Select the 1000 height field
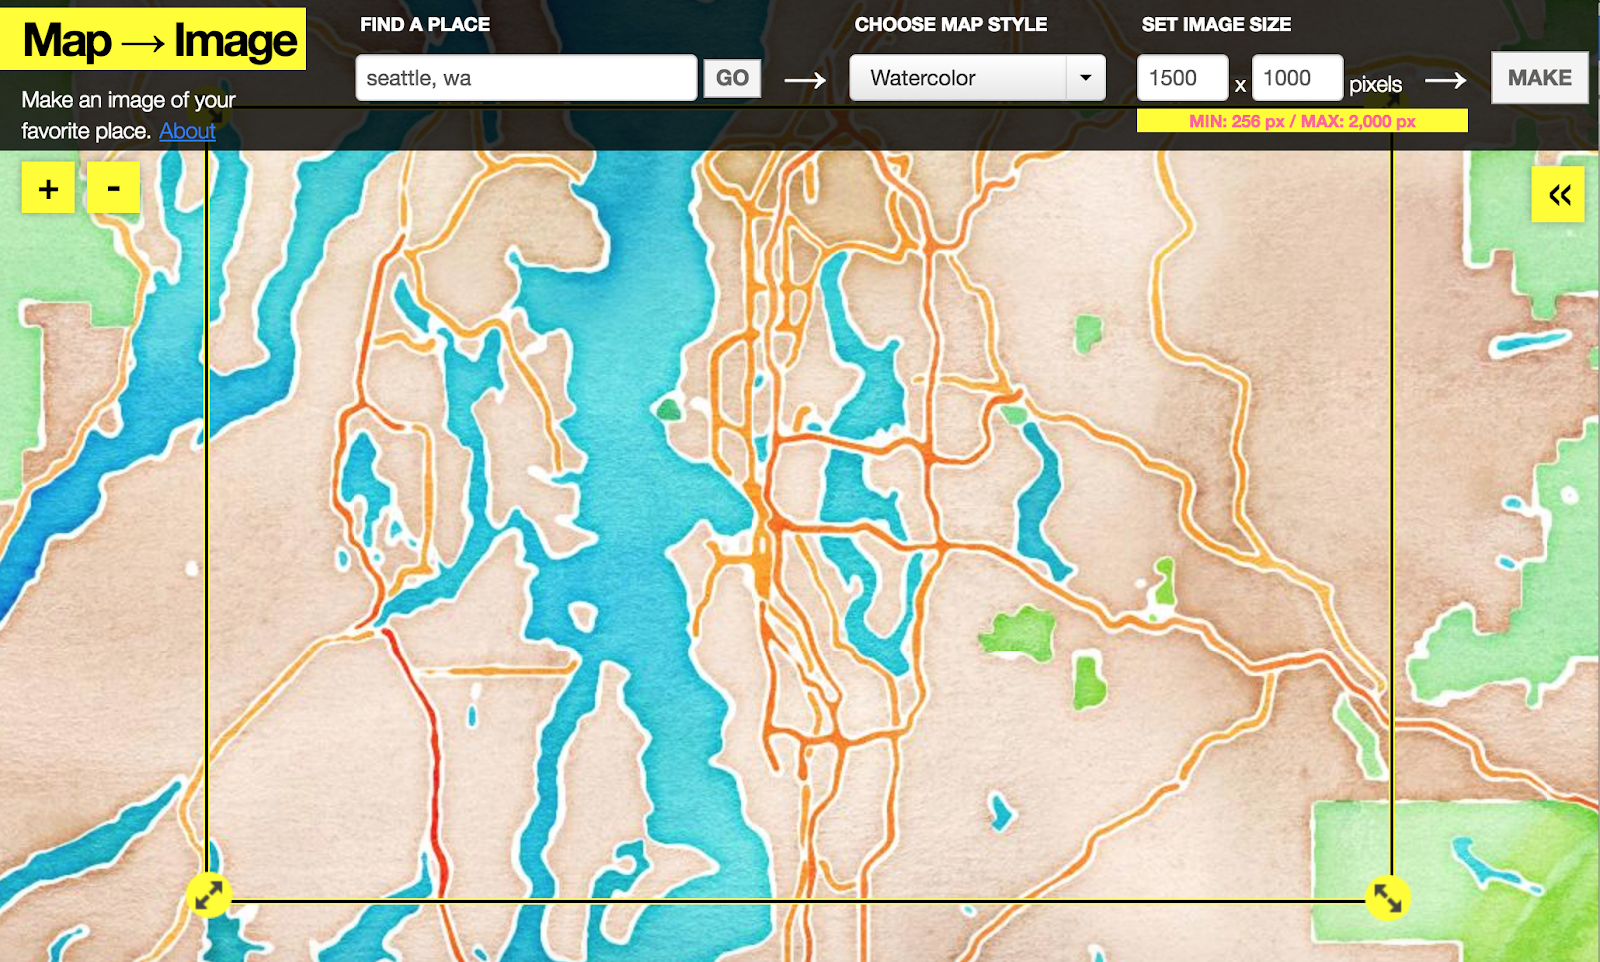 point(1297,78)
